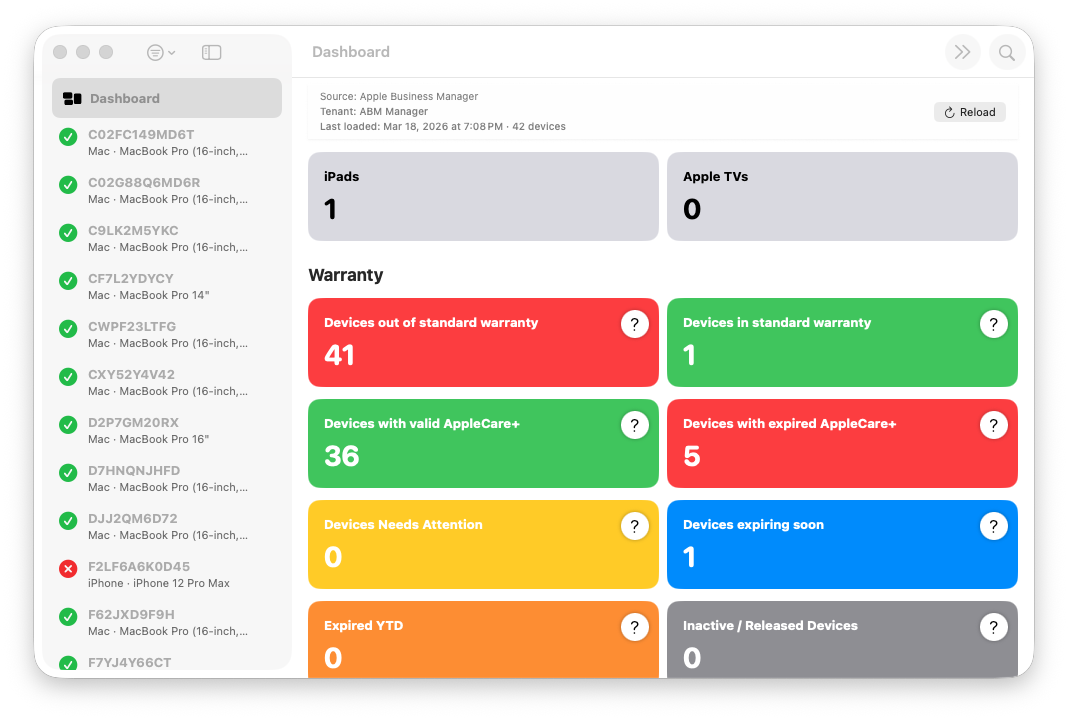Open help on Inactive / Released Devices
Screen dimensions: 1068x720
coord(994,627)
